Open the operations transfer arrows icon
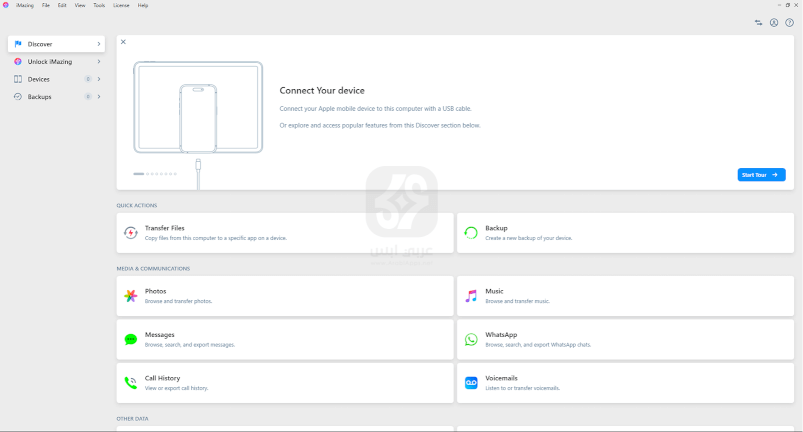The height and width of the screenshot is (432, 803). coord(759,22)
